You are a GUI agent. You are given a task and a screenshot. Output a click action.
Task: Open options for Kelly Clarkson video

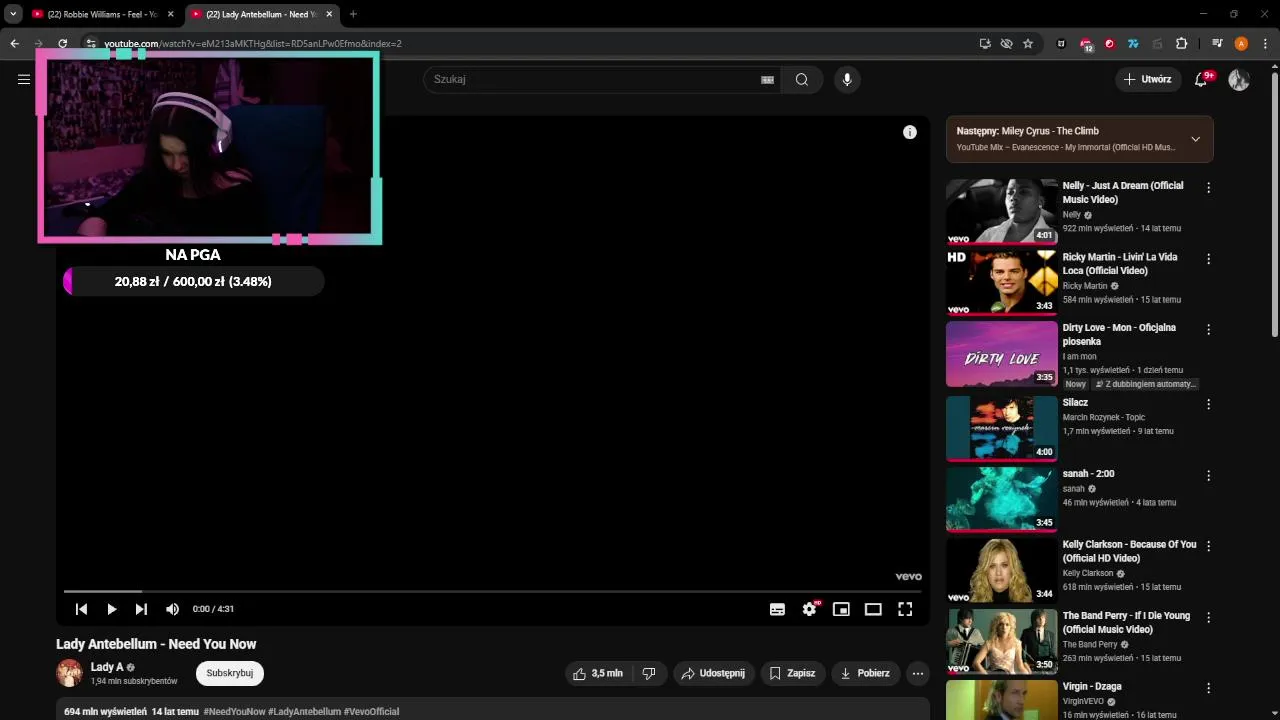pos(1208,547)
